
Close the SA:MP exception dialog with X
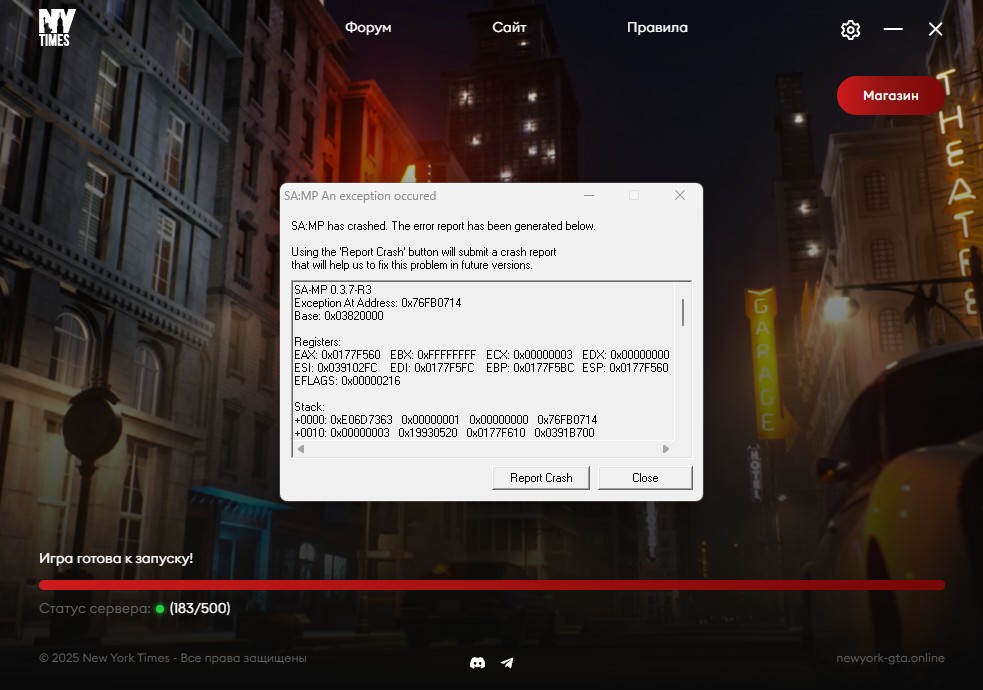coord(680,196)
